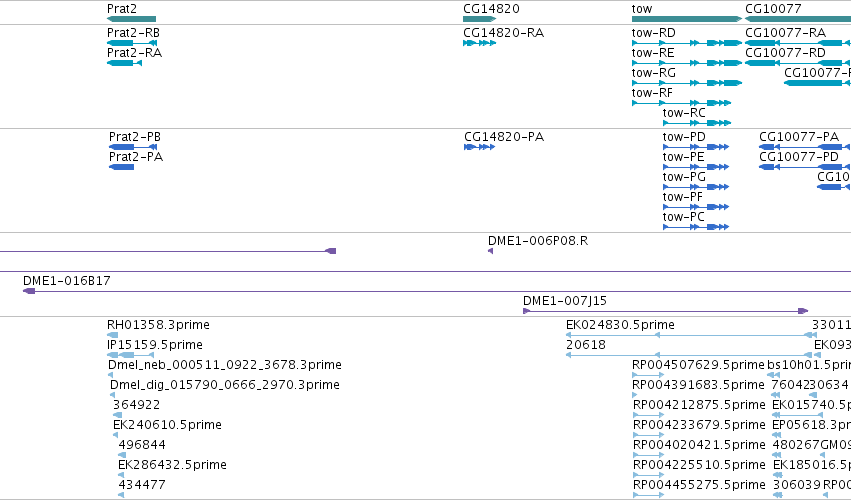Click the RH01358.3prime EST label
The image size is (851, 500).
pyautogui.click(x=158, y=325)
